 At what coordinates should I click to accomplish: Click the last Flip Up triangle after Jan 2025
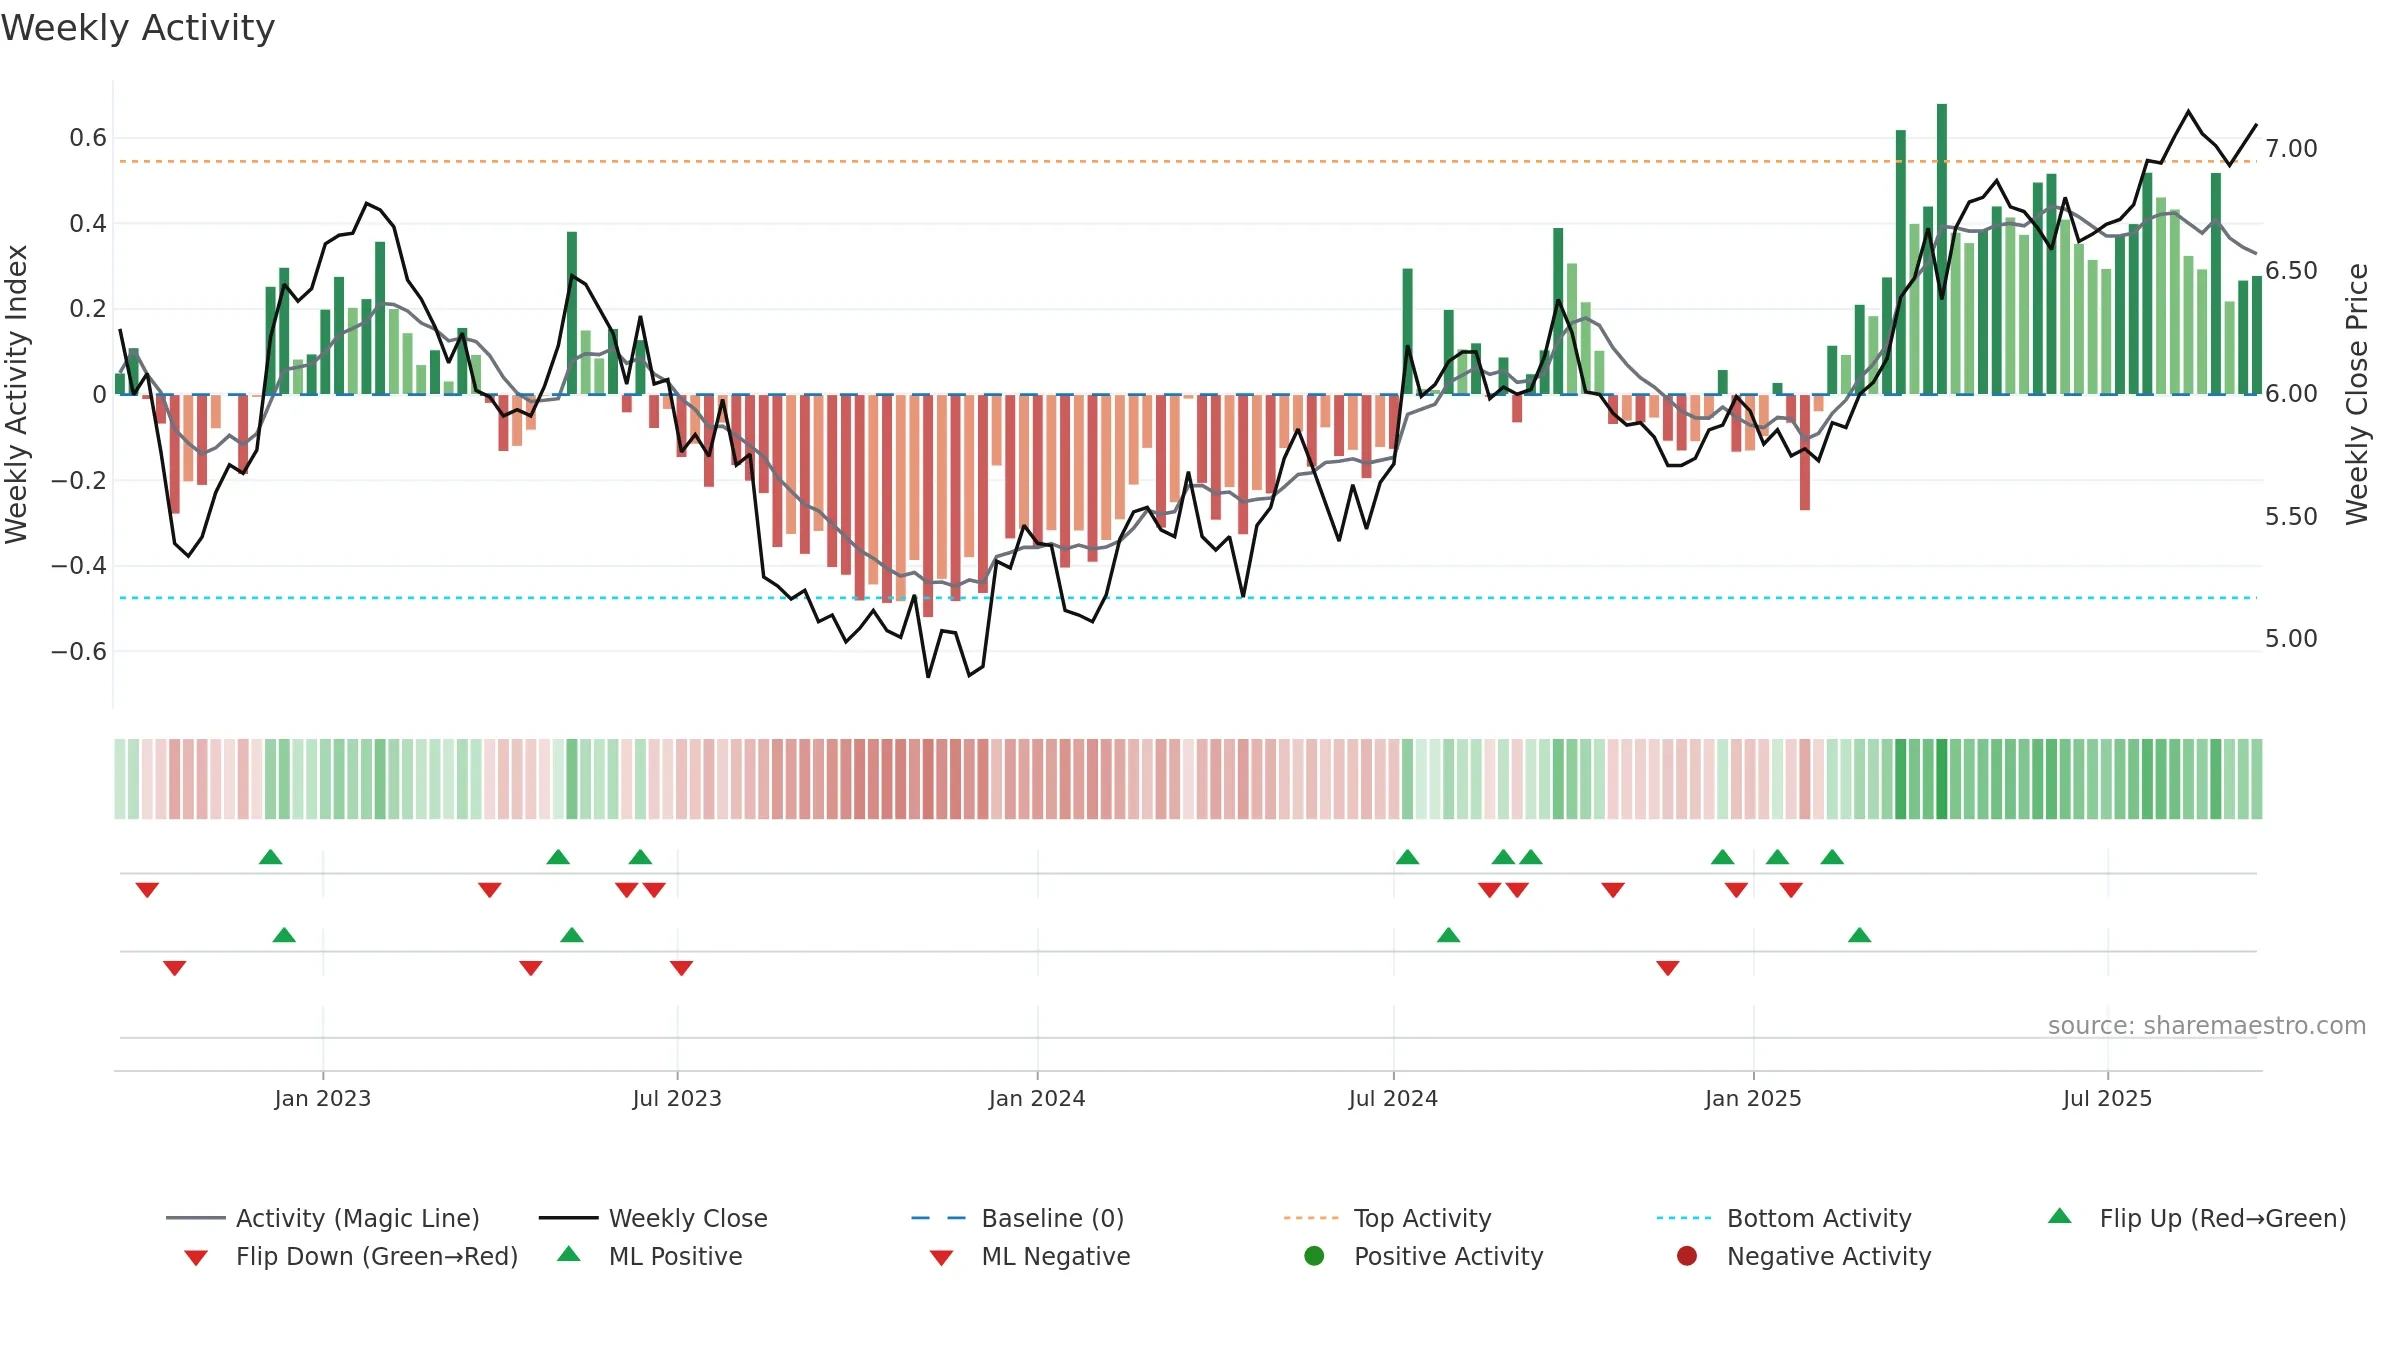[1832, 857]
